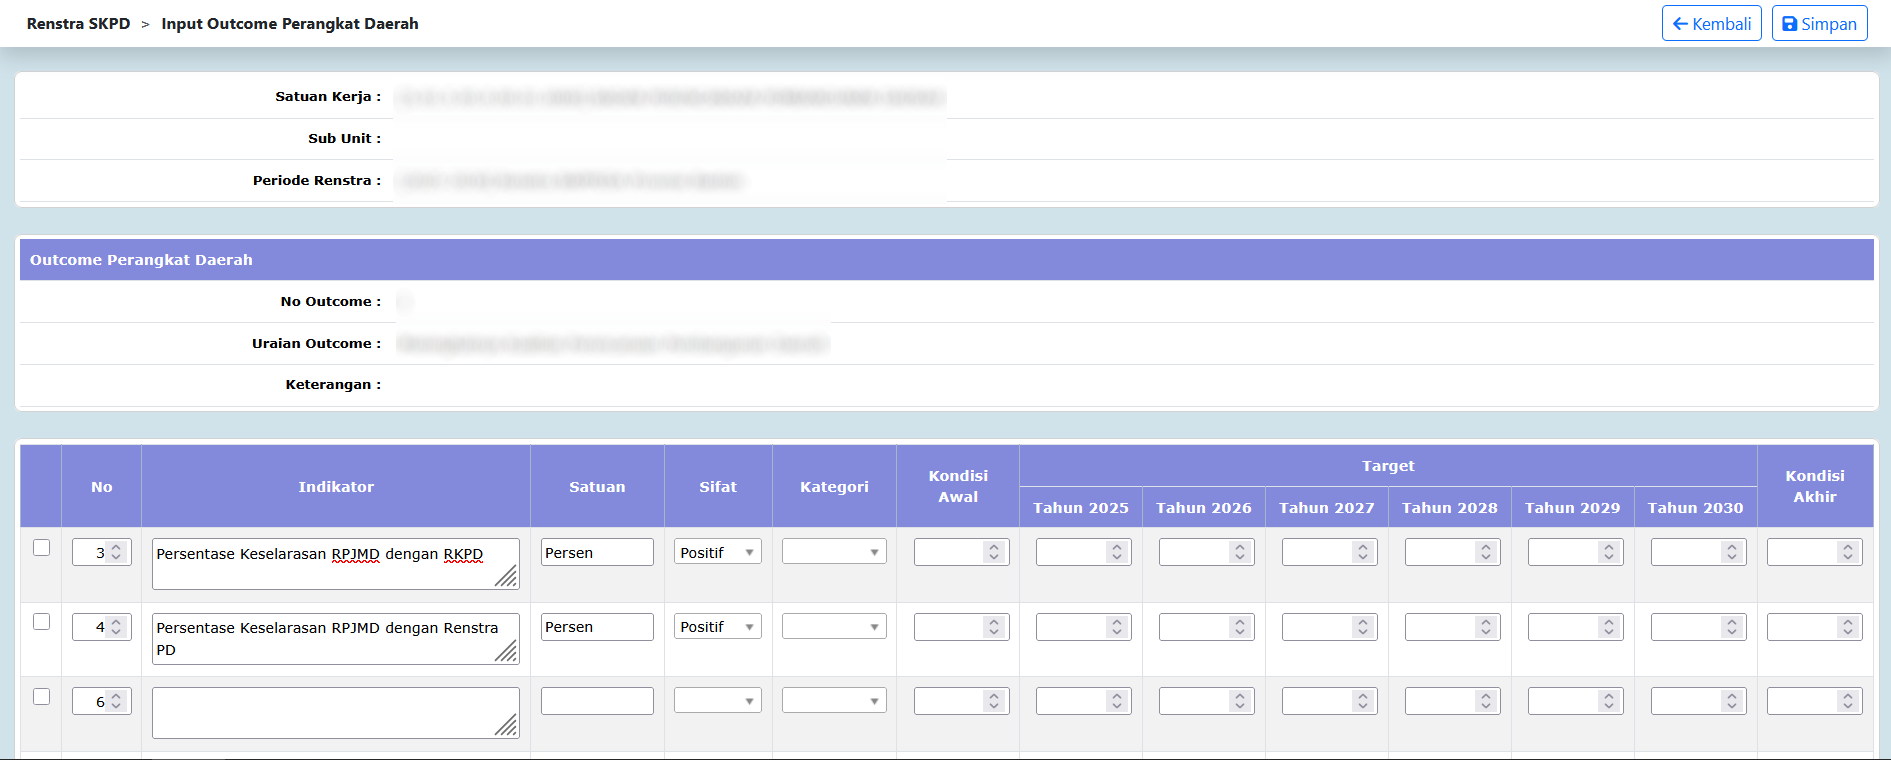1891x760 pixels.
Task: Click Kondisi Awal spinner in row 3
Action: click(993, 552)
